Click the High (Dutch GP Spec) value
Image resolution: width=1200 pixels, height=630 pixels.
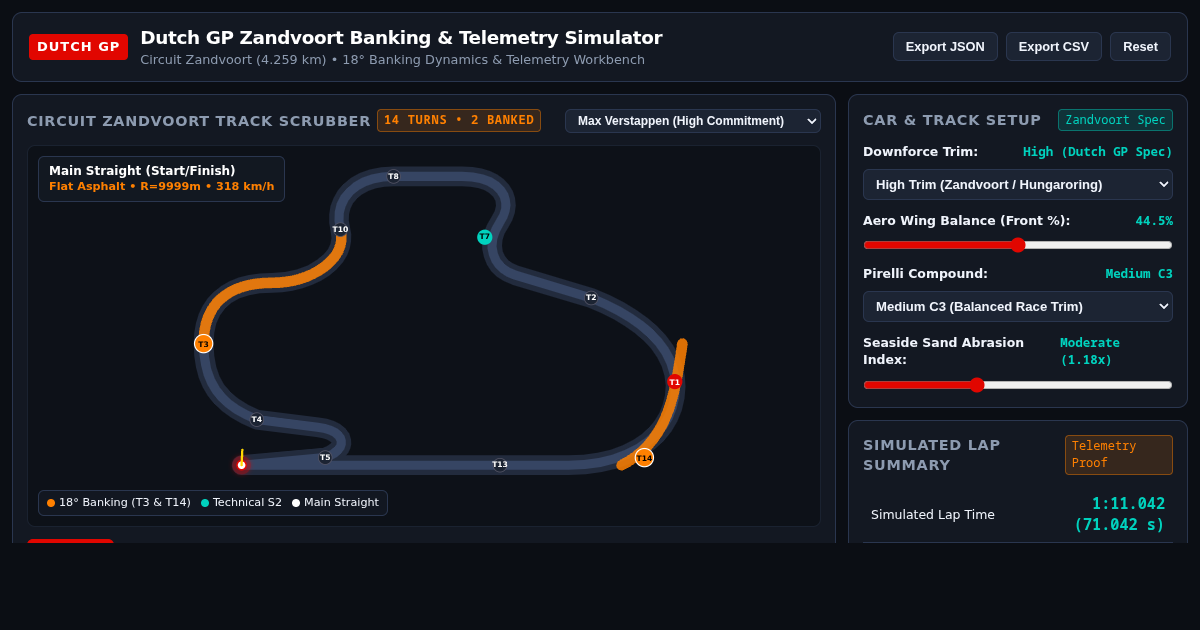[x=1098, y=152]
